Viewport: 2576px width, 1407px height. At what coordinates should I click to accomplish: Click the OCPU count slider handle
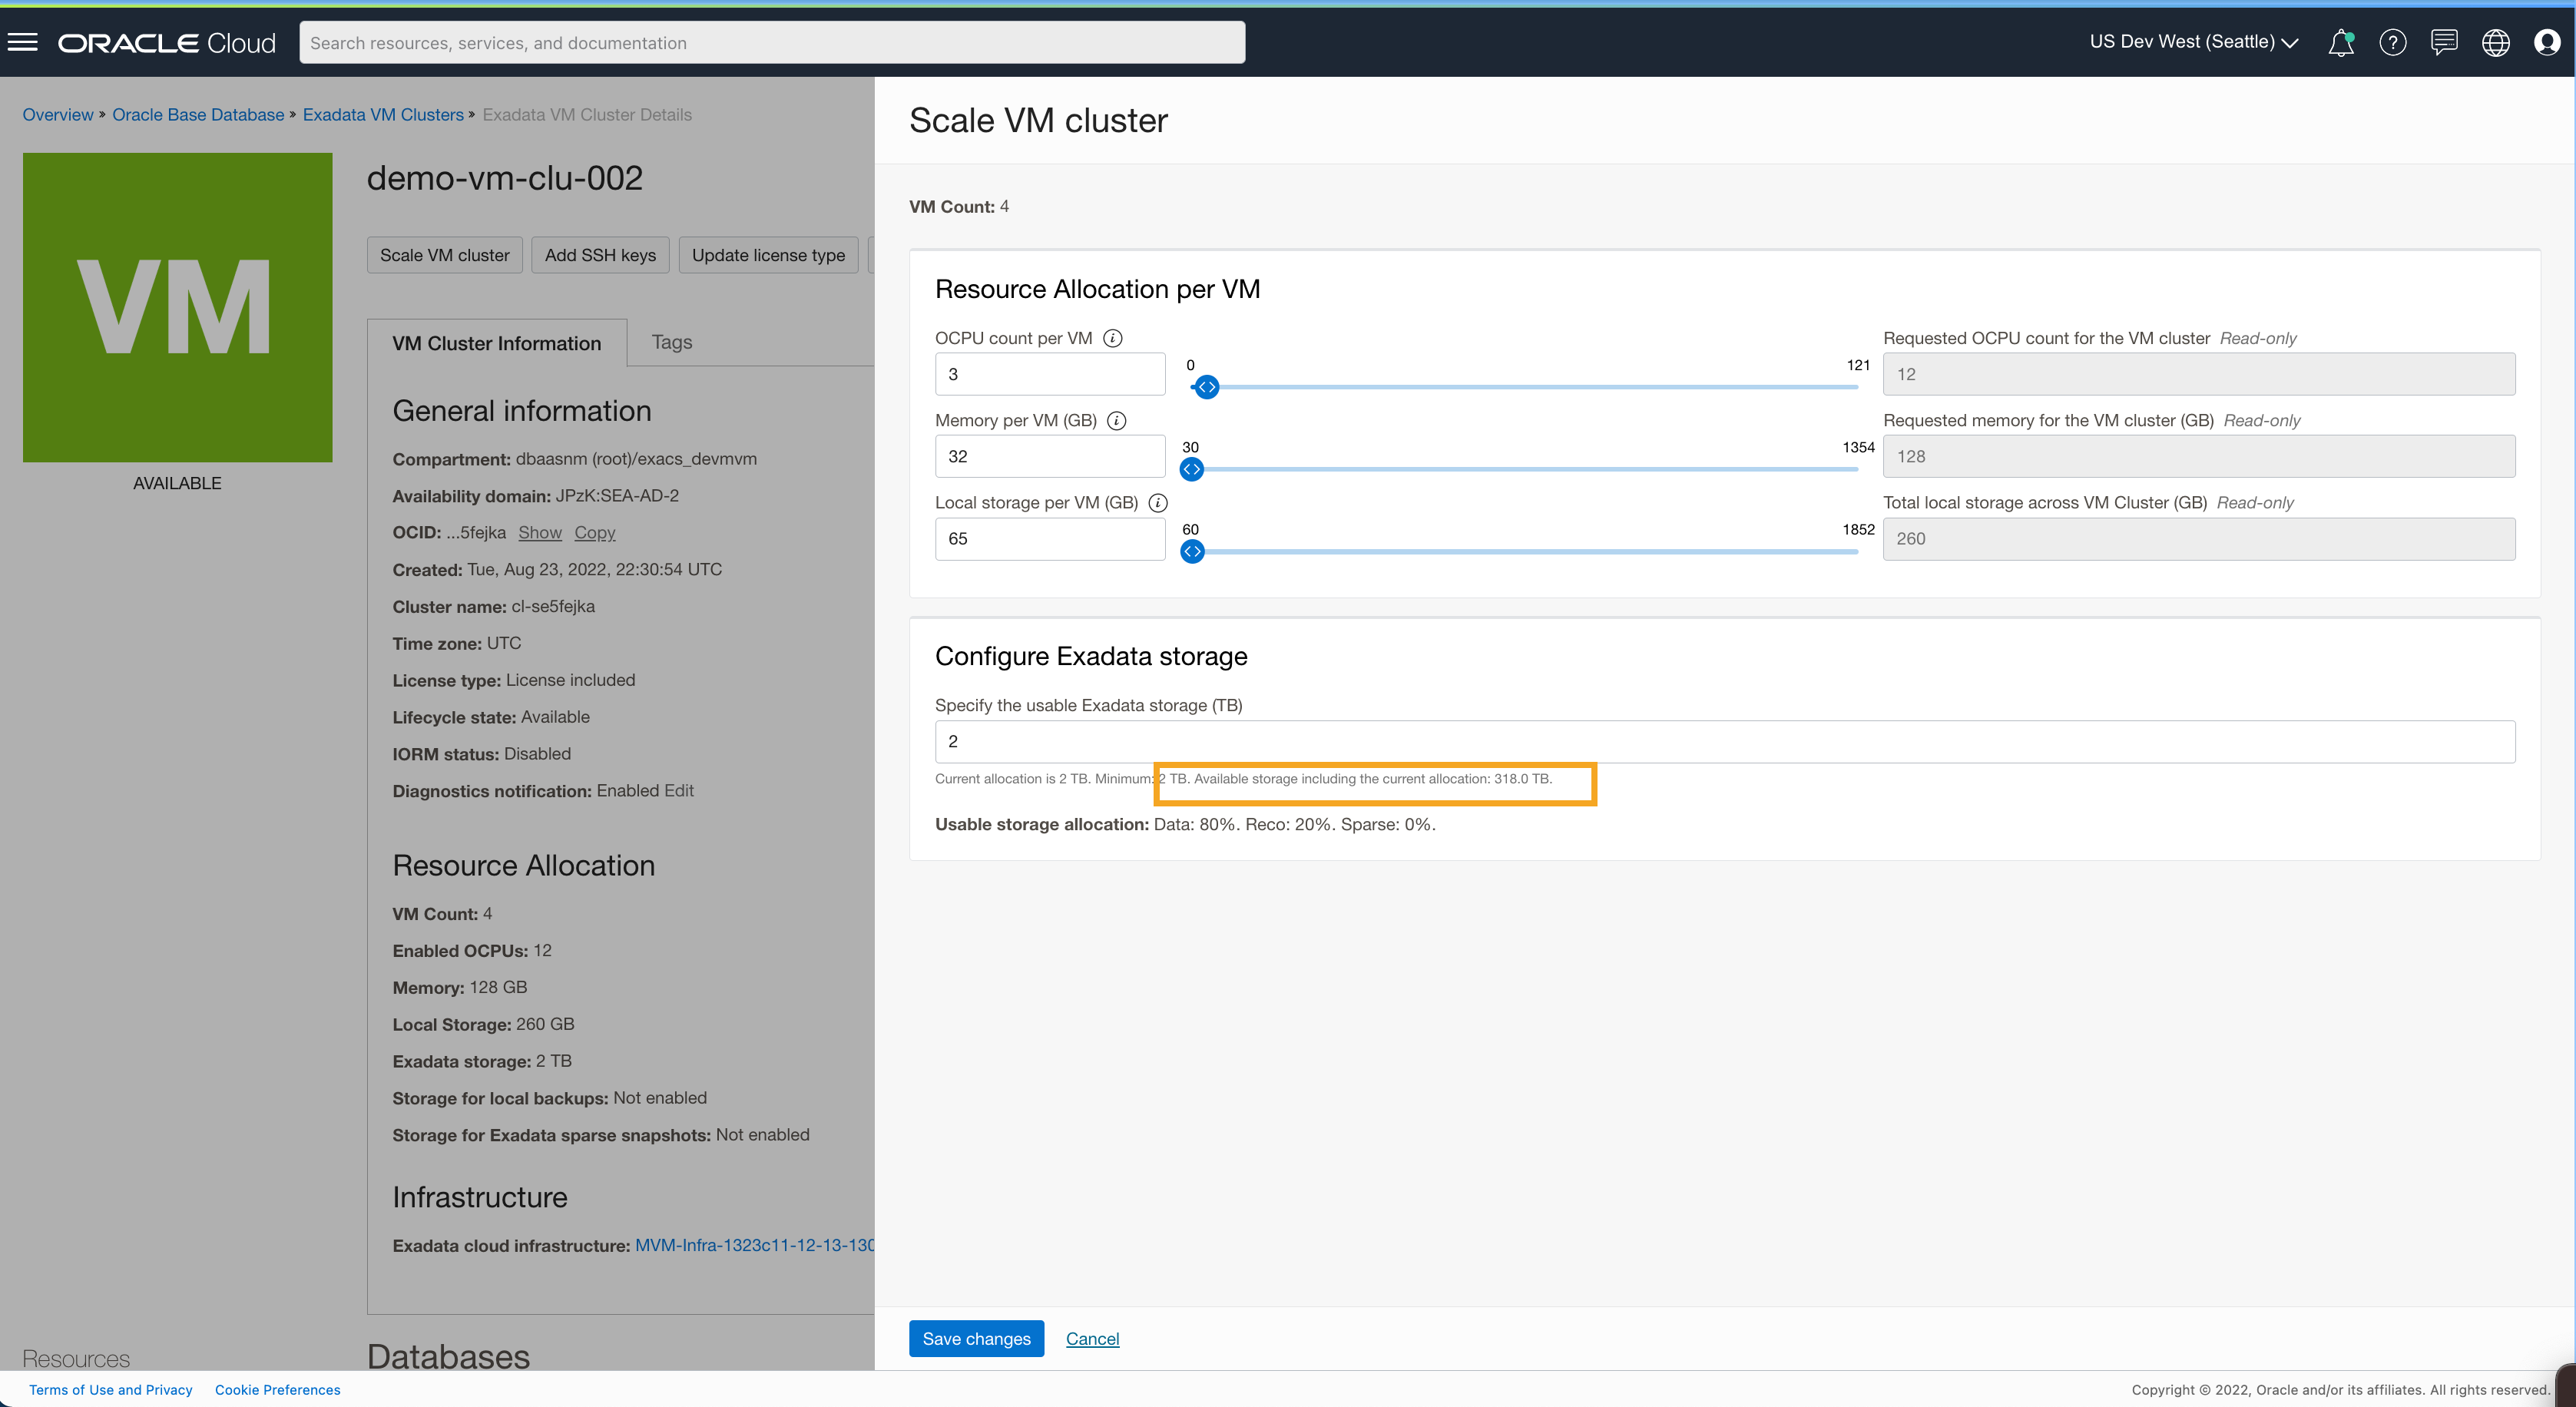point(1206,387)
